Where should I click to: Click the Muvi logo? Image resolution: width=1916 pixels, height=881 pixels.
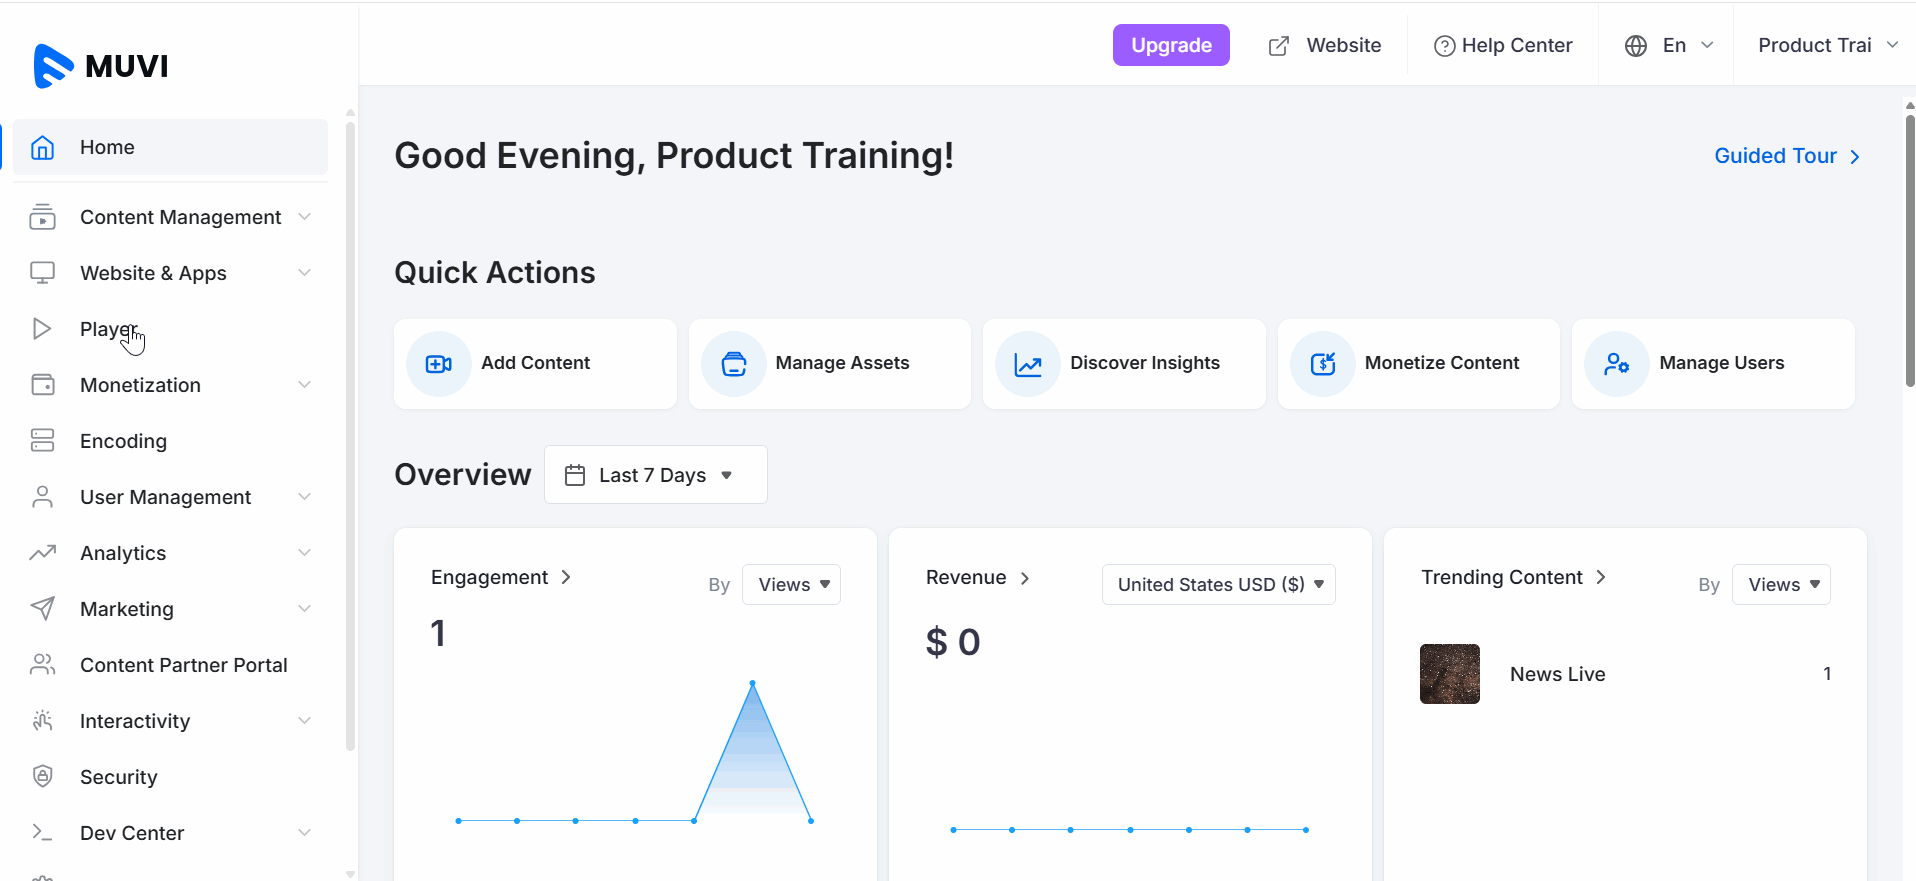point(101,66)
